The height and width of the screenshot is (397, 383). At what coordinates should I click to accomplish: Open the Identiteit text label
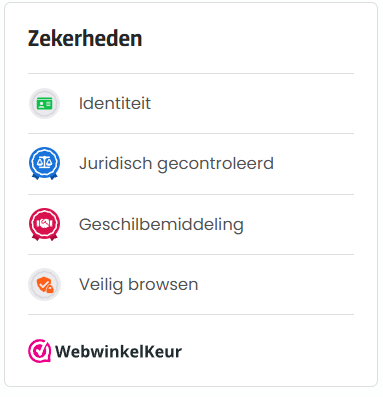[x=115, y=103]
